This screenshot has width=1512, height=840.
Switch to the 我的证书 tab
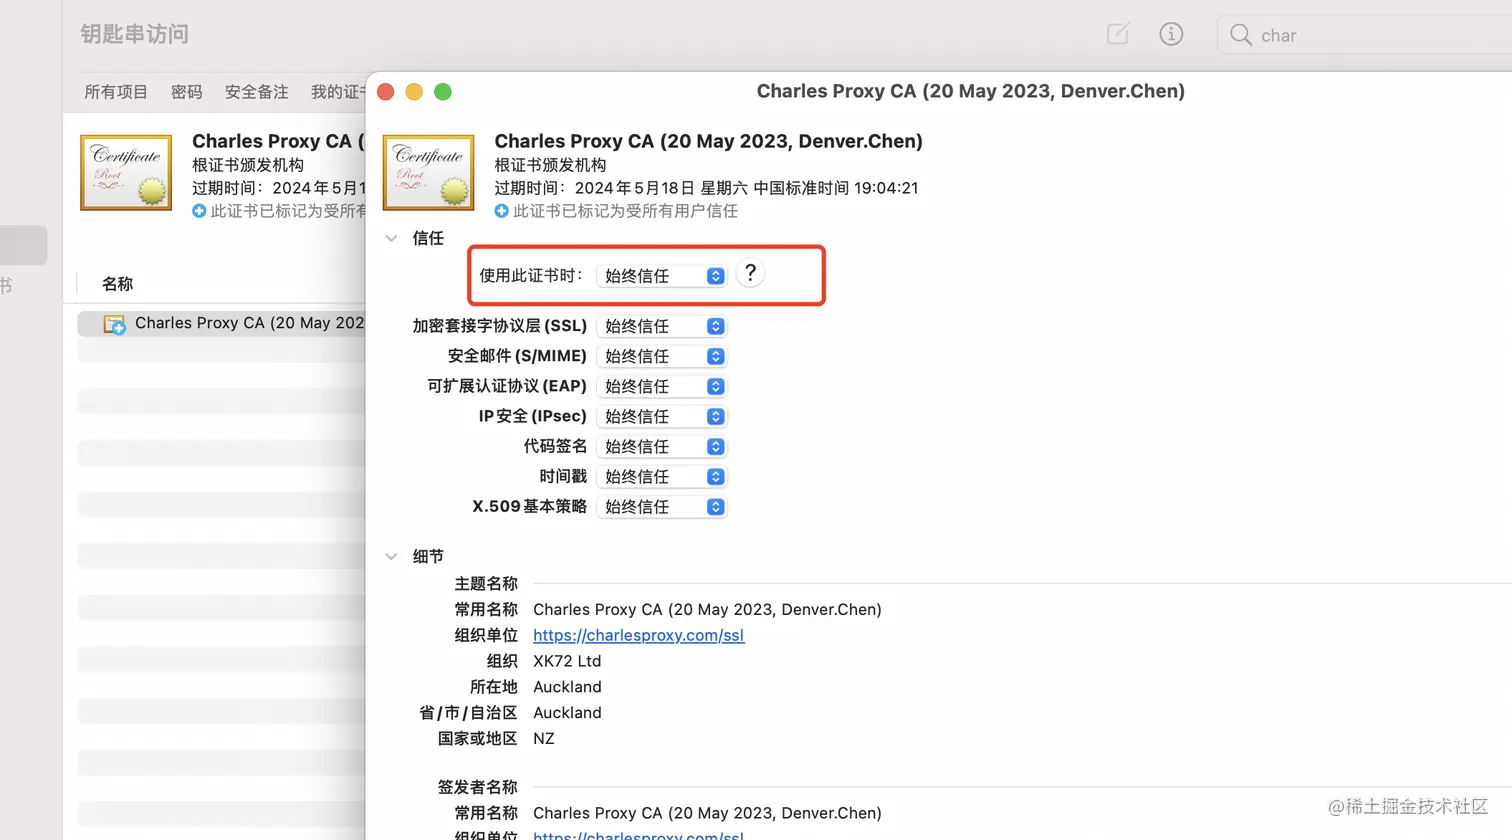pyautogui.click(x=338, y=92)
